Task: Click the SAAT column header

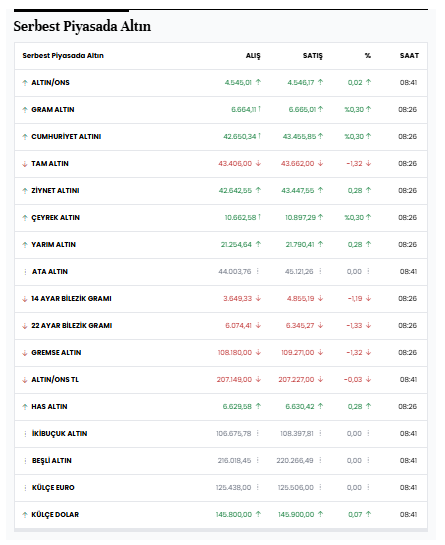Action: (x=409, y=56)
